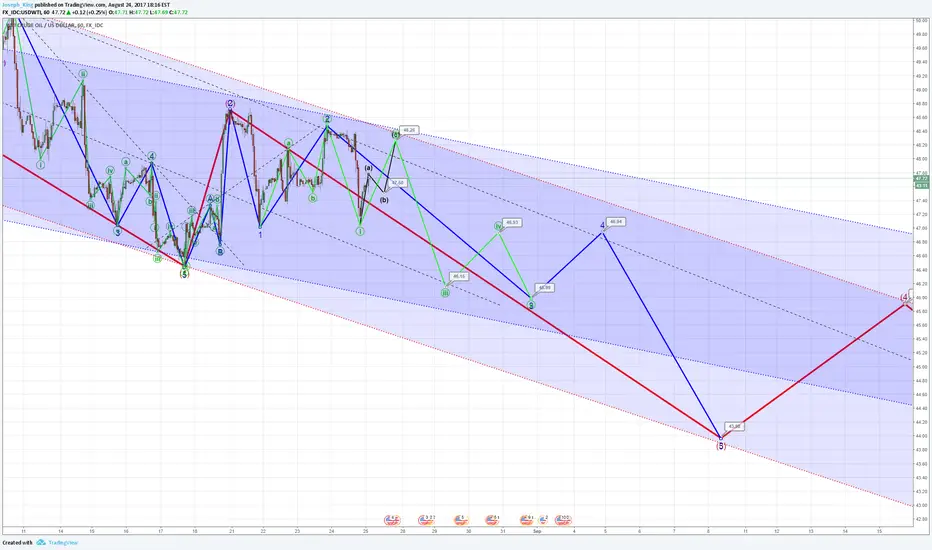Click the last economic event flag icon after Sep
This screenshot has width=932, height=550.
coord(563,520)
